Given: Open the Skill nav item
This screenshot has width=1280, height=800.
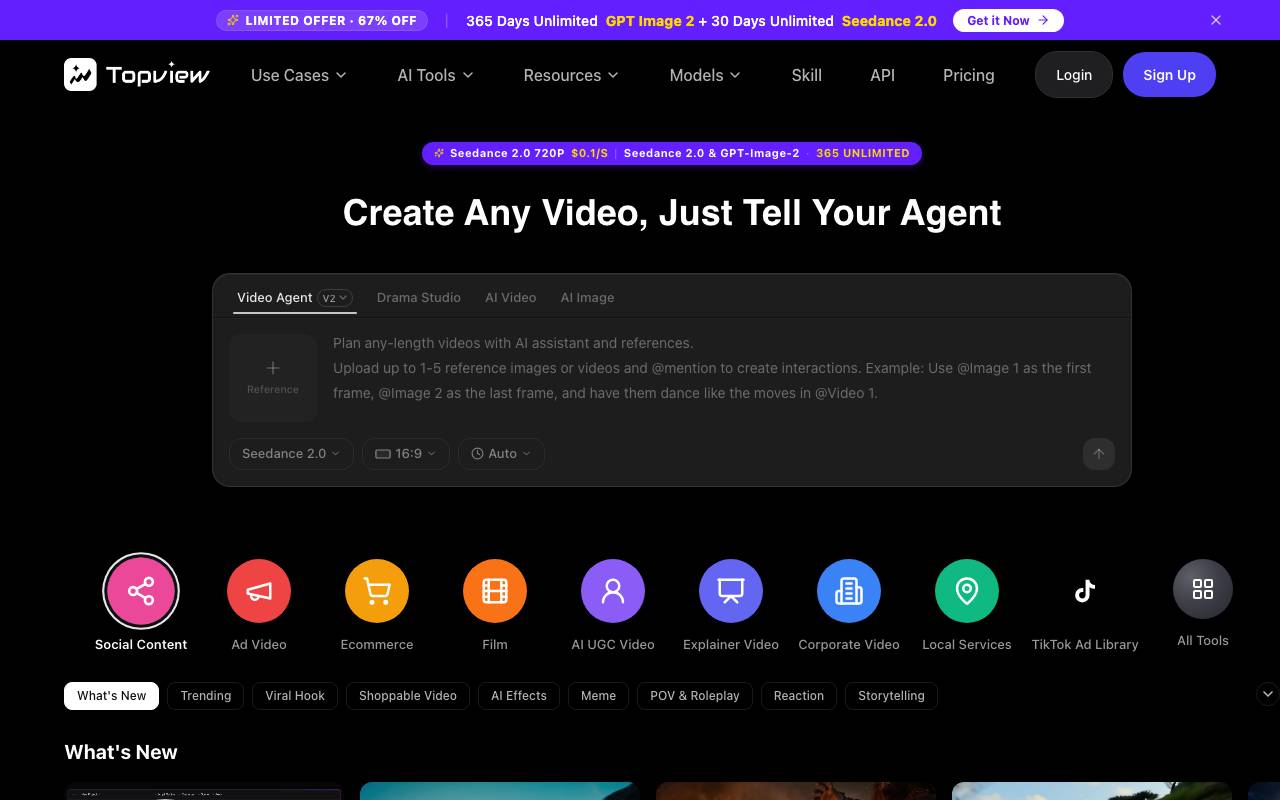Looking at the screenshot, I should (807, 75).
